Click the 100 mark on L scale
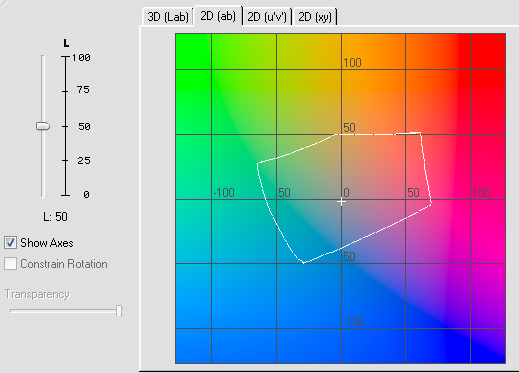The image size is (519, 373). [x=66, y=57]
